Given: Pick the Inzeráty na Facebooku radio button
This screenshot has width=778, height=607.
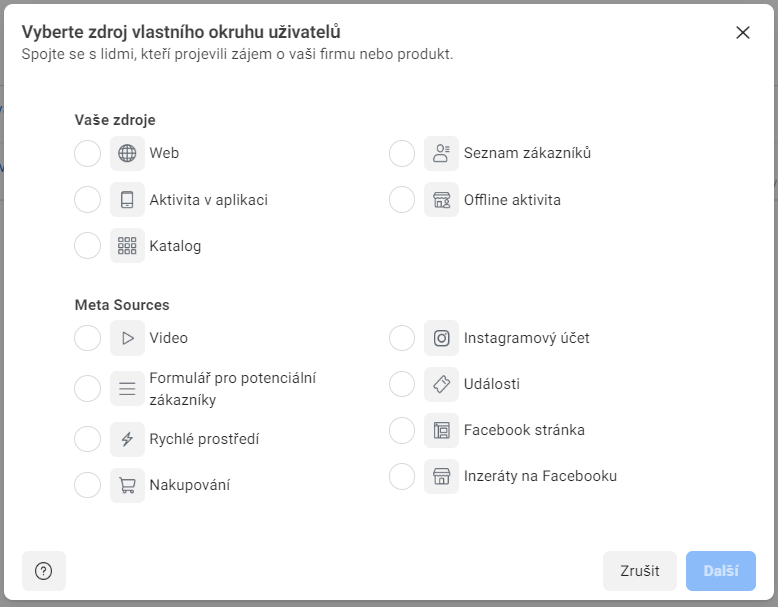Looking at the screenshot, I should [x=402, y=476].
